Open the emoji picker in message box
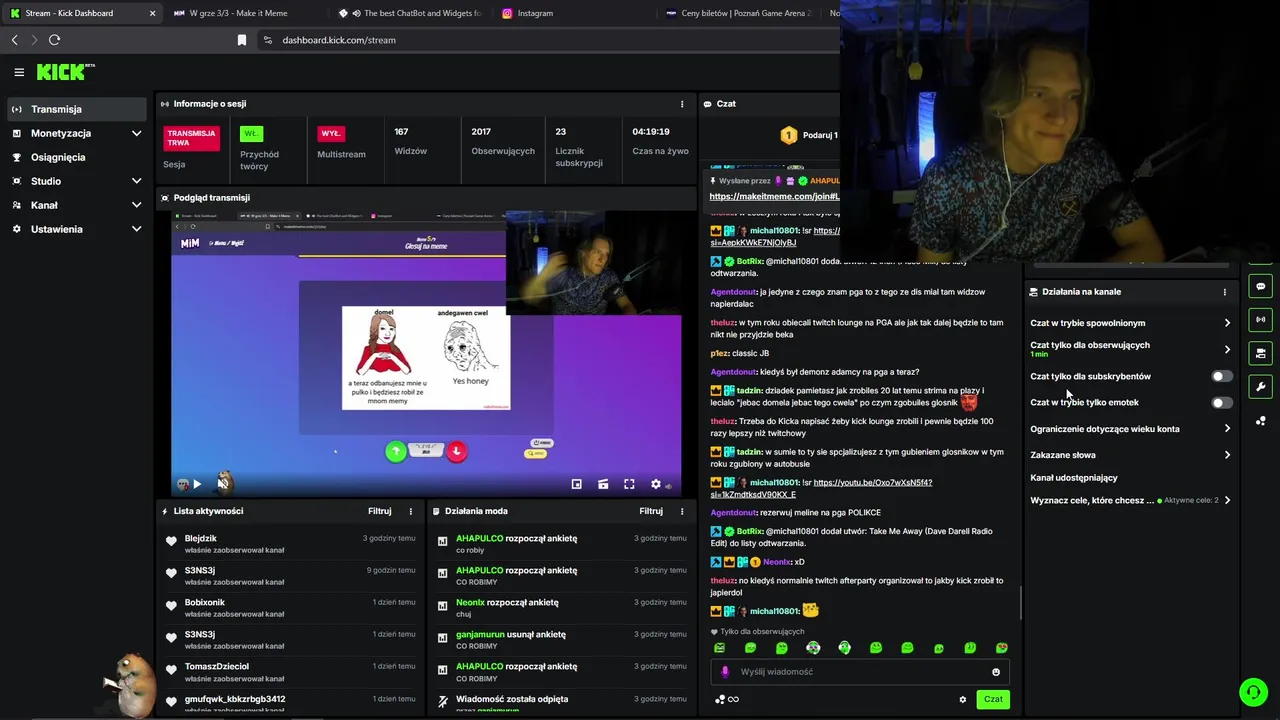 click(996, 672)
